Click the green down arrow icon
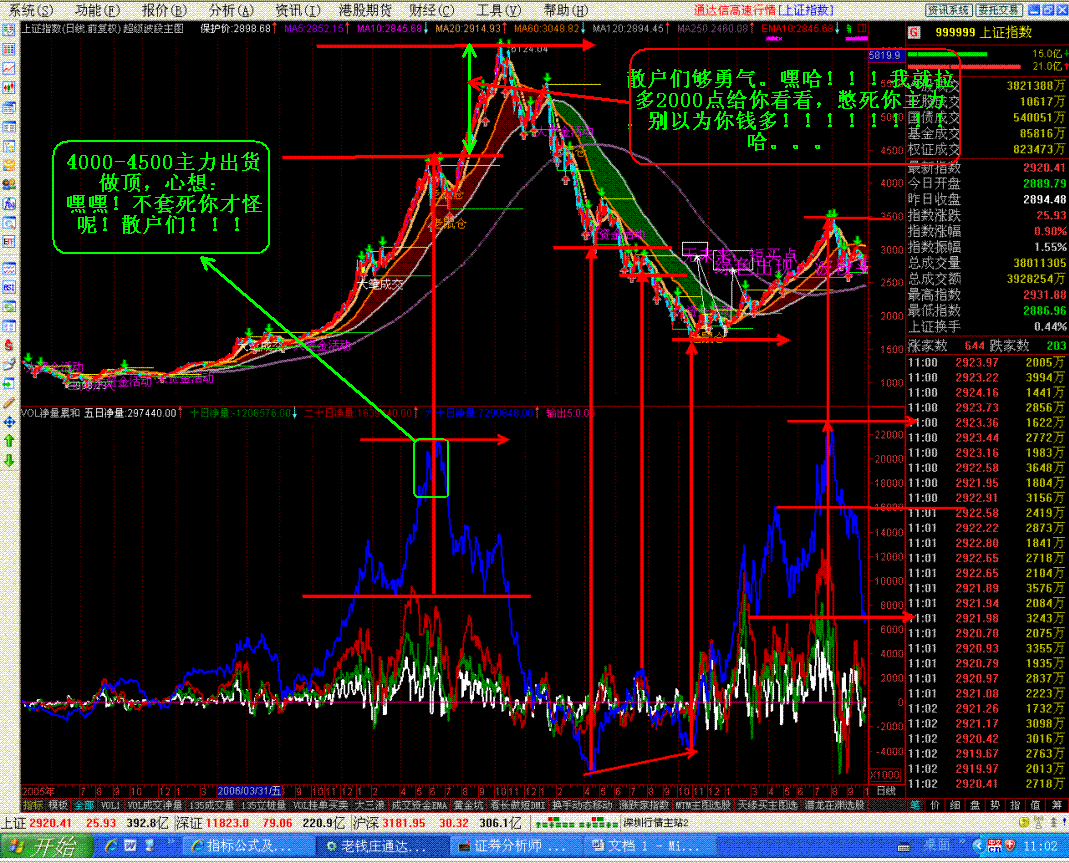This screenshot has width=1069, height=863. 9,461
